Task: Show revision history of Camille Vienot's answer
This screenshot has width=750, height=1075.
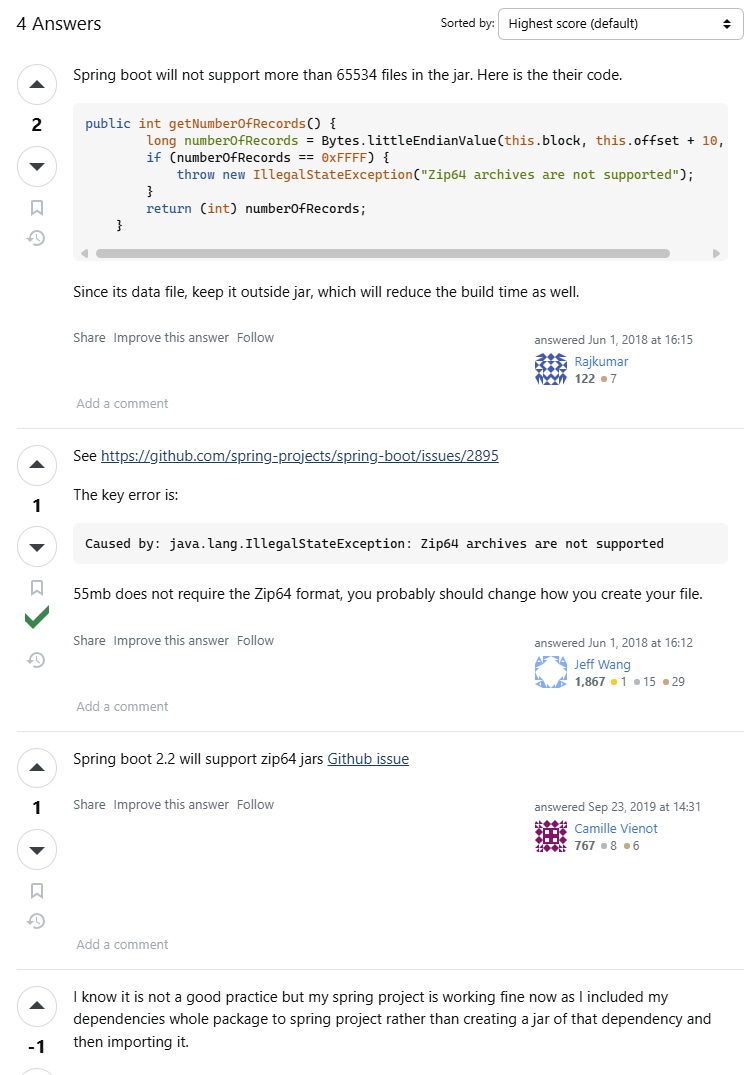Action: coord(37,920)
